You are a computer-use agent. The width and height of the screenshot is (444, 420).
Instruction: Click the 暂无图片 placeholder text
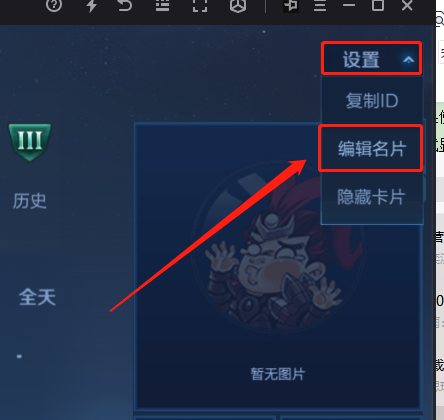click(x=278, y=374)
